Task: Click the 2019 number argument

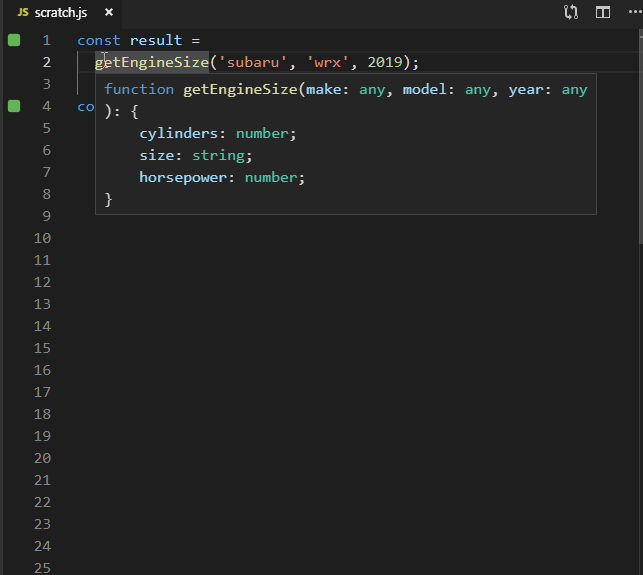Action: pyautogui.click(x=385, y=62)
